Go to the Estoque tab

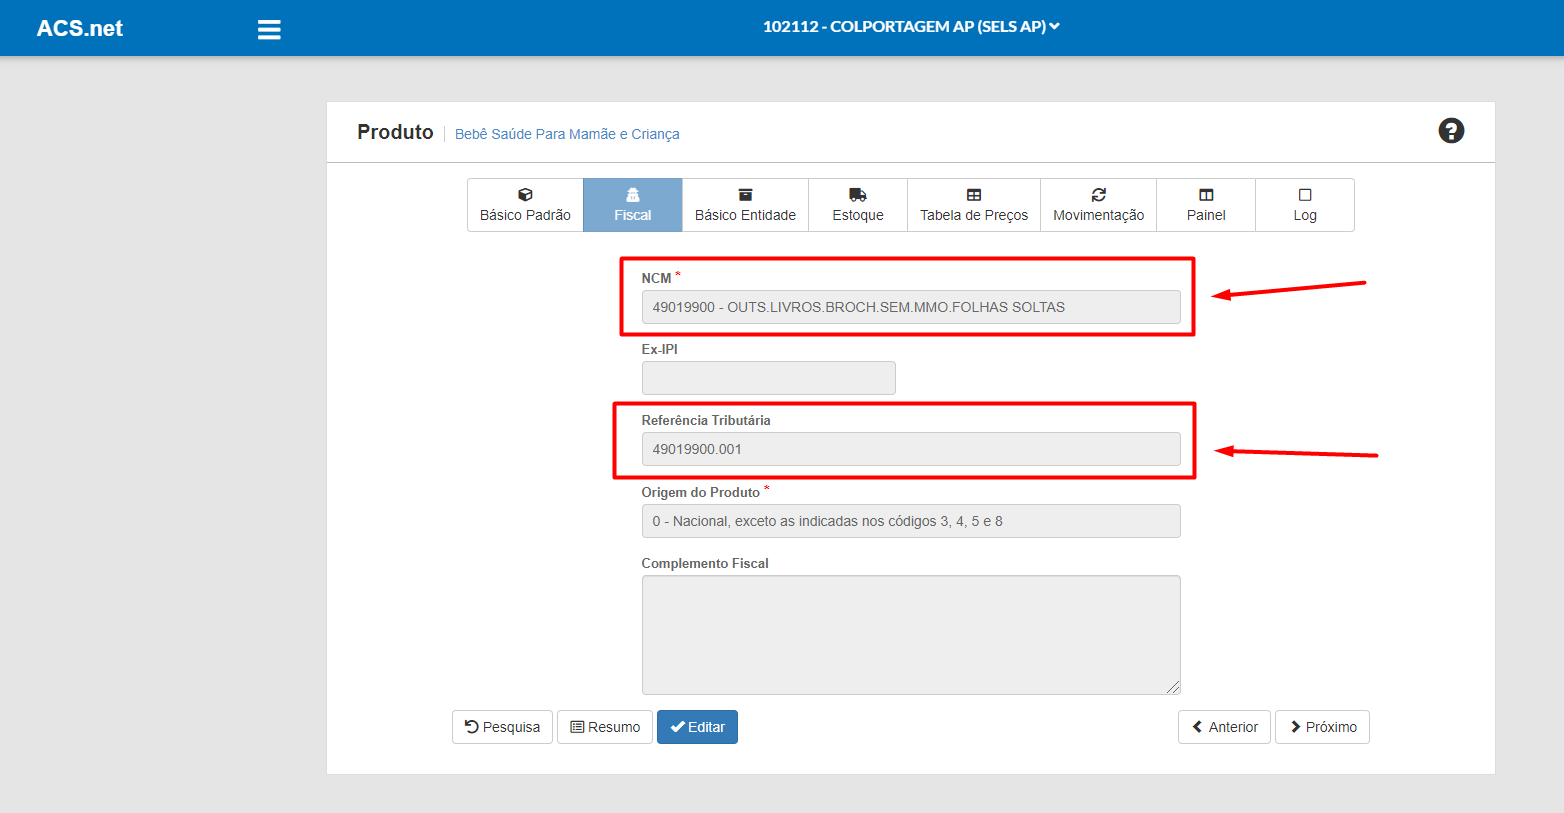858,205
